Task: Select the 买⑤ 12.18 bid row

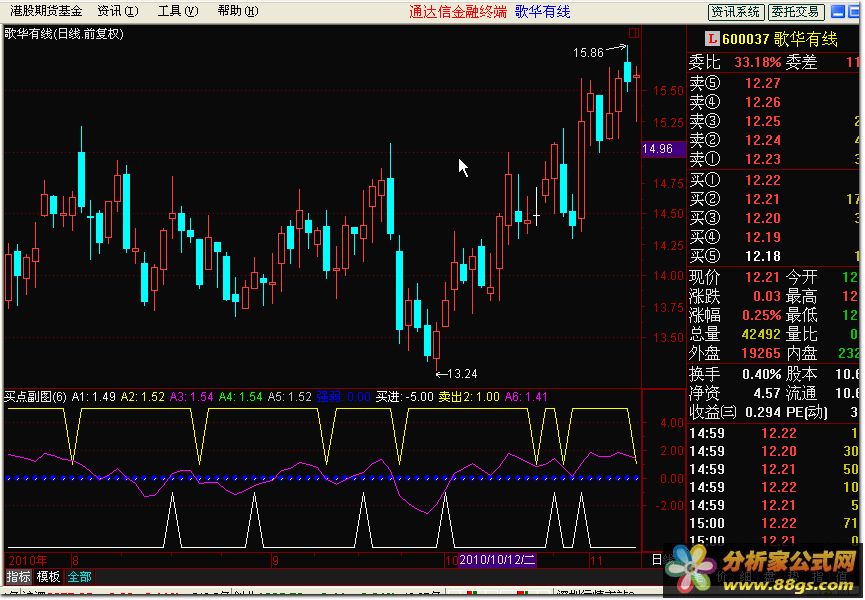Action: click(x=774, y=256)
